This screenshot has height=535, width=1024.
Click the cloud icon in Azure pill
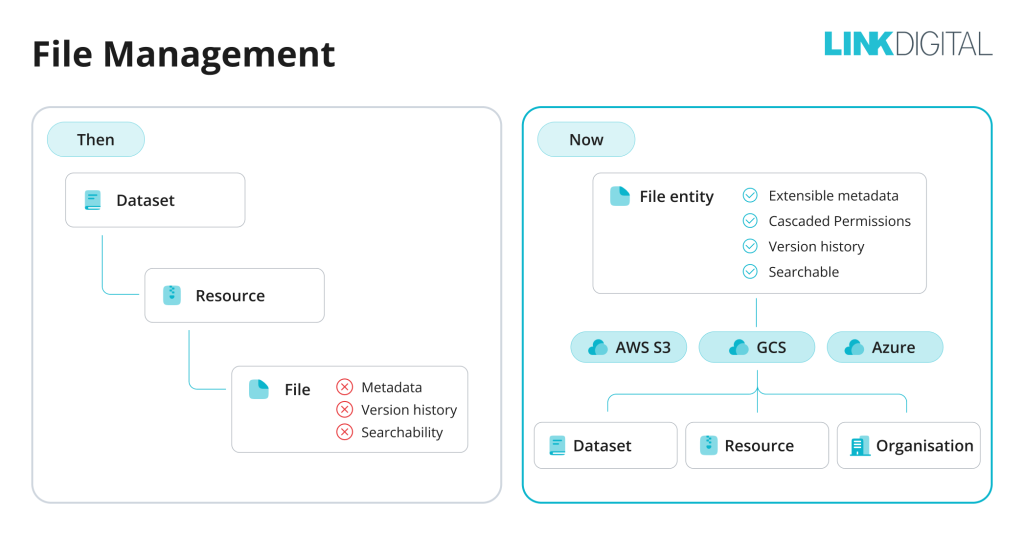tap(854, 347)
